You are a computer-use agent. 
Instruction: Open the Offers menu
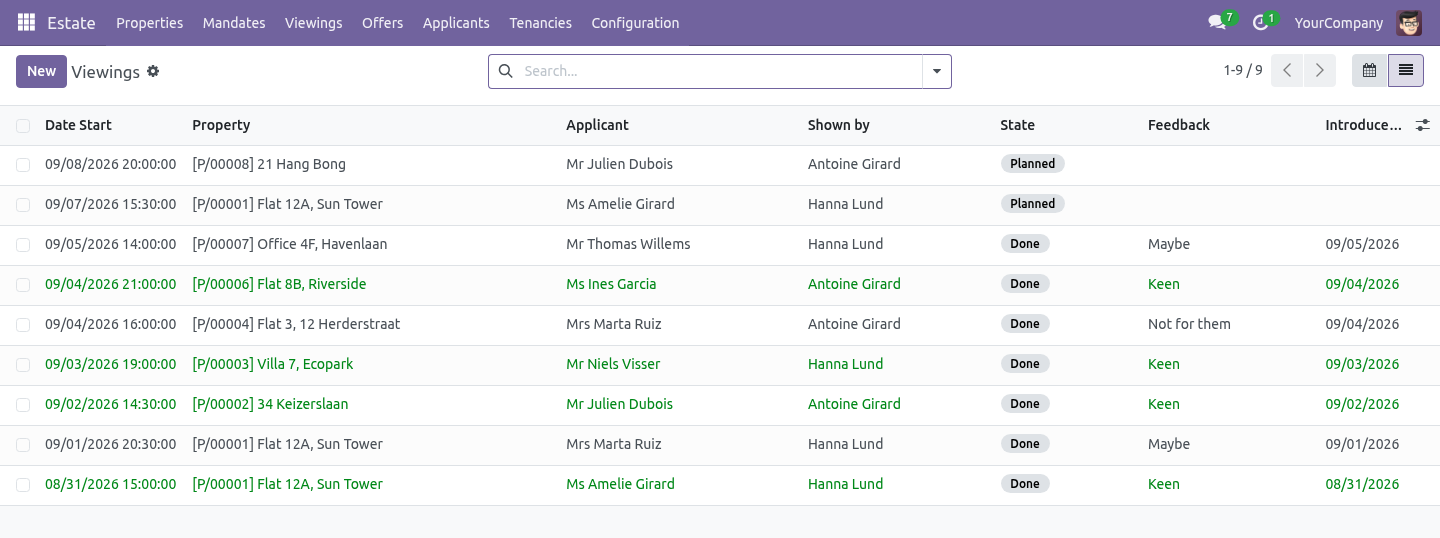click(382, 22)
